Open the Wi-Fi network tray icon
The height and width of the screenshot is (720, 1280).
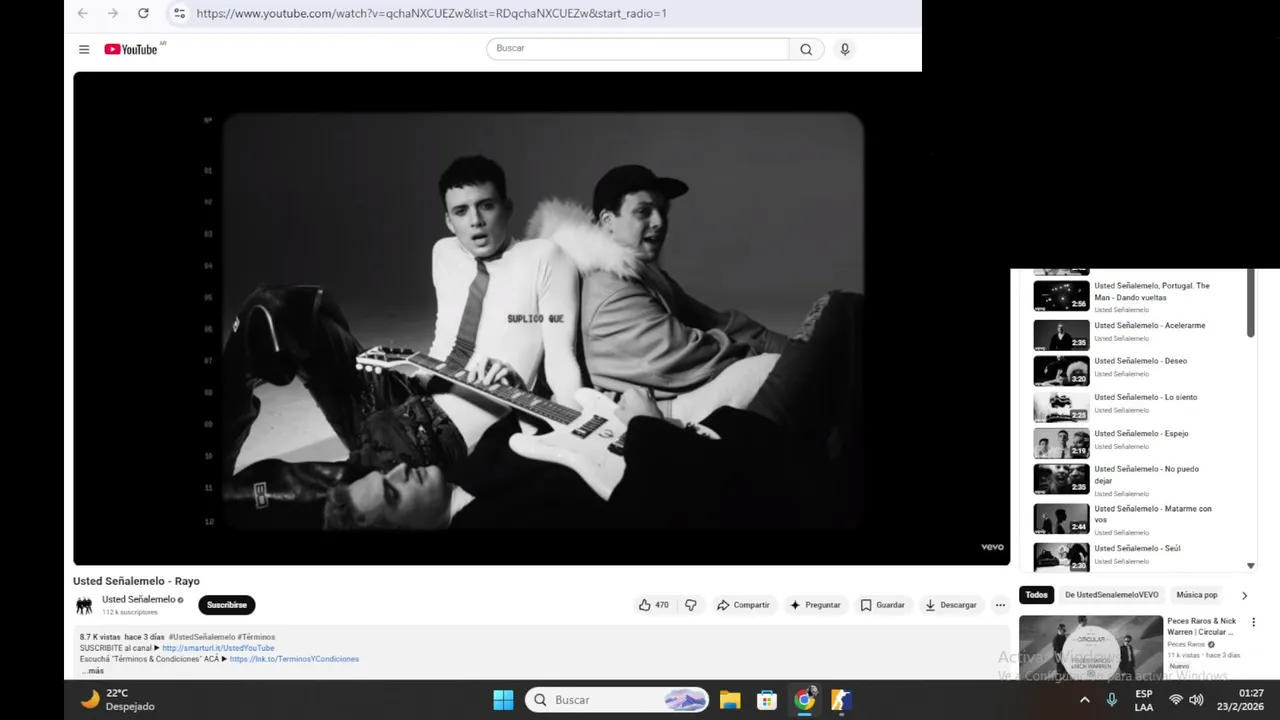coord(1176,700)
